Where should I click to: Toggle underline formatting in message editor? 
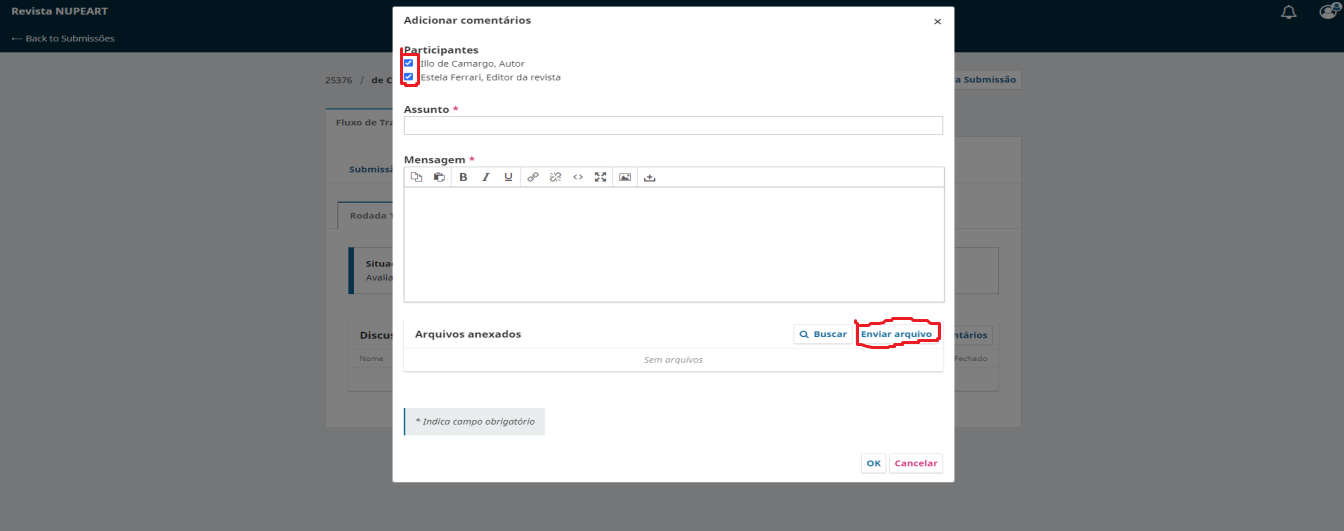(x=508, y=177)
